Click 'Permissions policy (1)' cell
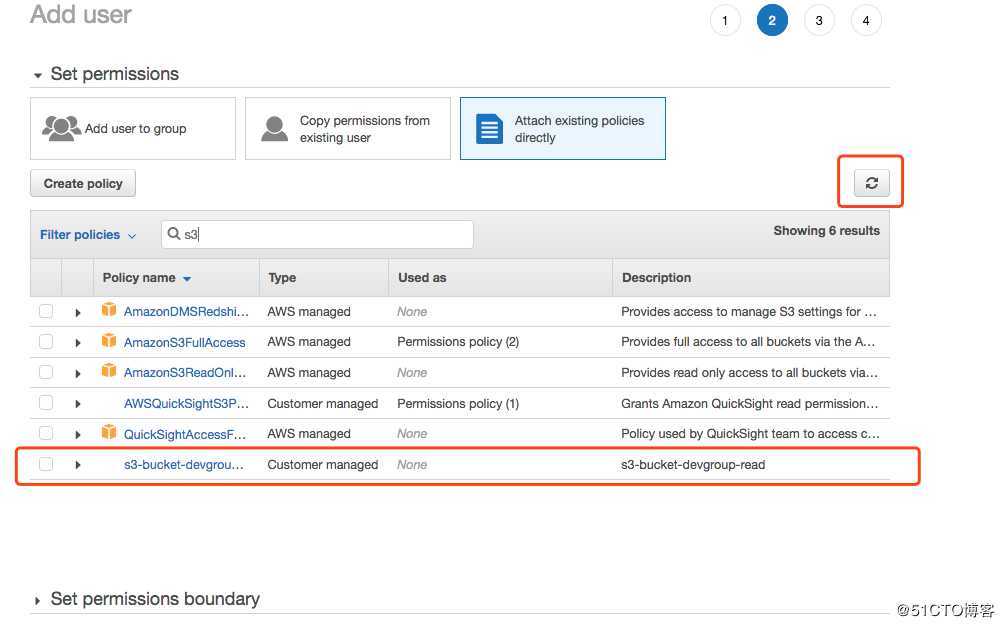This screenshot has height=627, width=1004. click(458, 403)
